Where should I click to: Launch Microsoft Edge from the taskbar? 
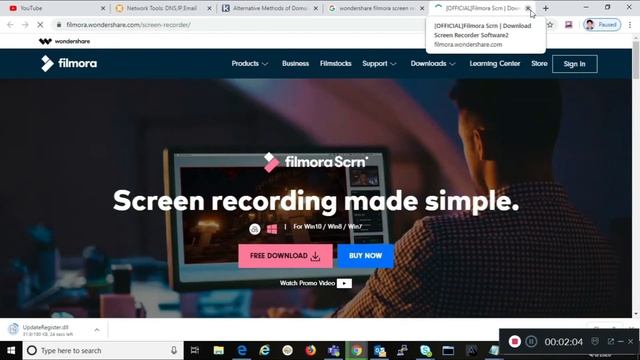click(242, 351)
